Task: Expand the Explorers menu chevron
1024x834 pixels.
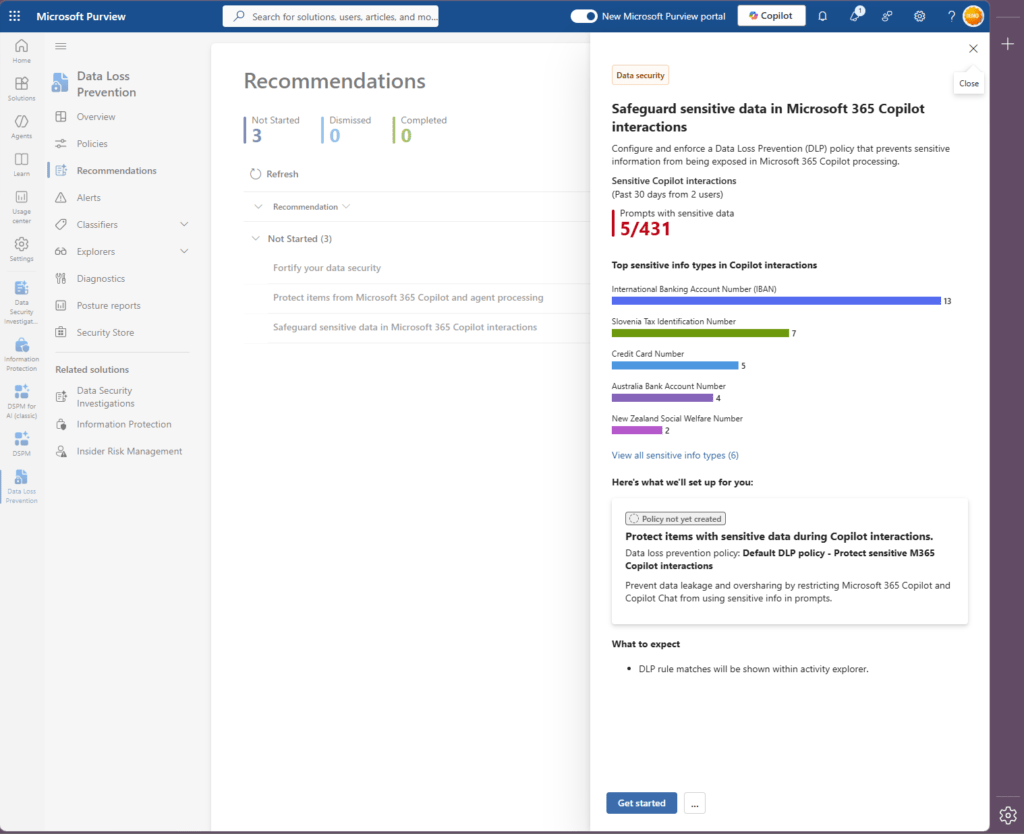Action: coord(184,251)
